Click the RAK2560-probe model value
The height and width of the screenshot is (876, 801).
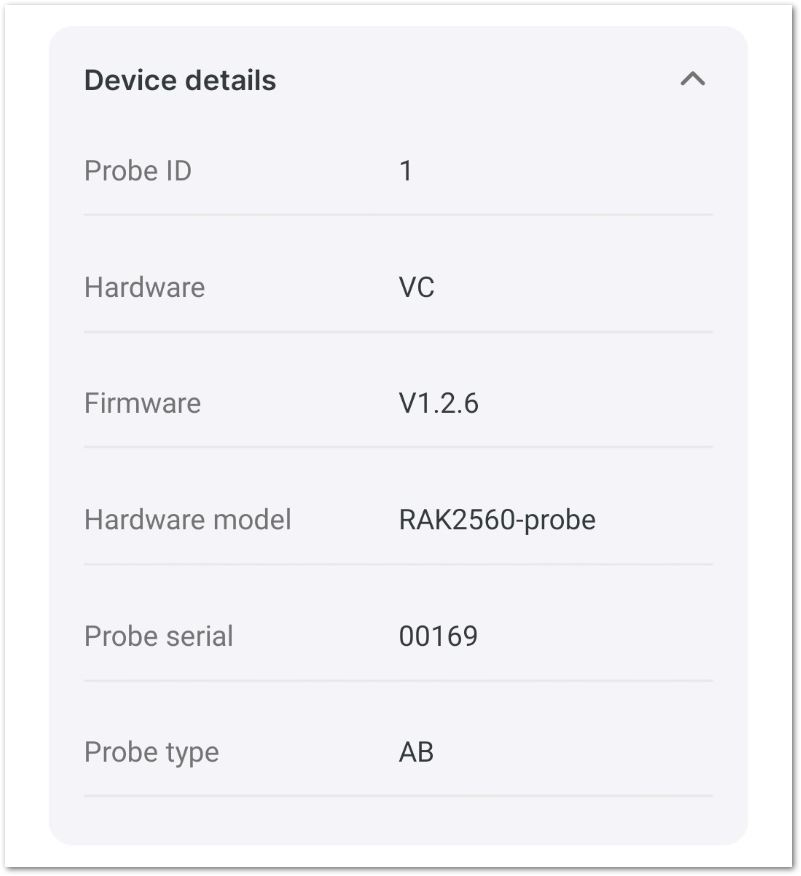[x=497, y=520]
